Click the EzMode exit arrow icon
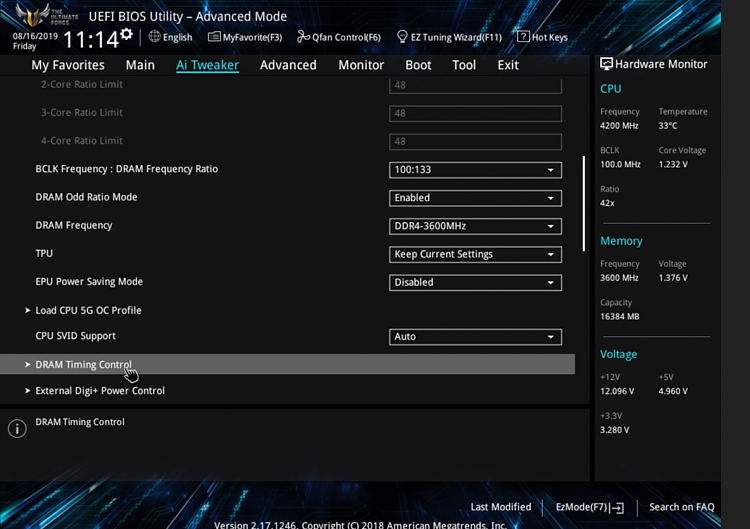 (618, 507)
